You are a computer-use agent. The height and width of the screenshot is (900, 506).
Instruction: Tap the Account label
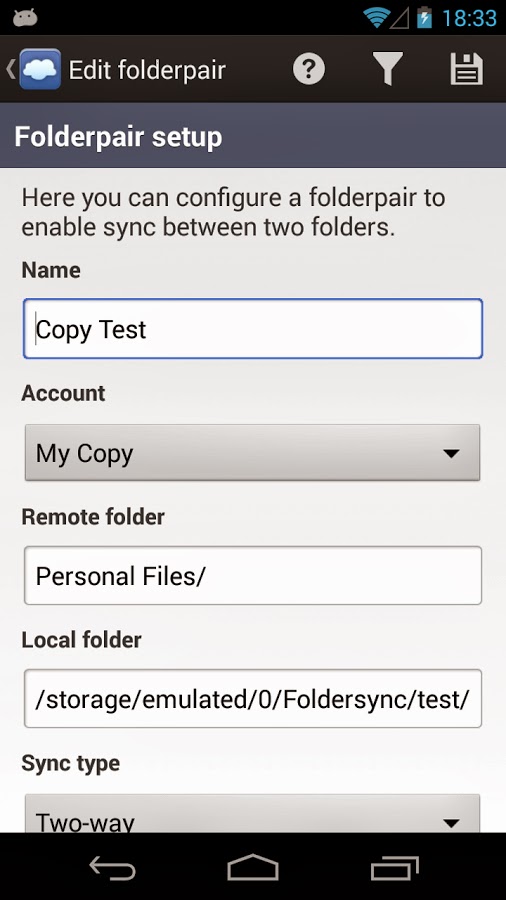[63, 393]
